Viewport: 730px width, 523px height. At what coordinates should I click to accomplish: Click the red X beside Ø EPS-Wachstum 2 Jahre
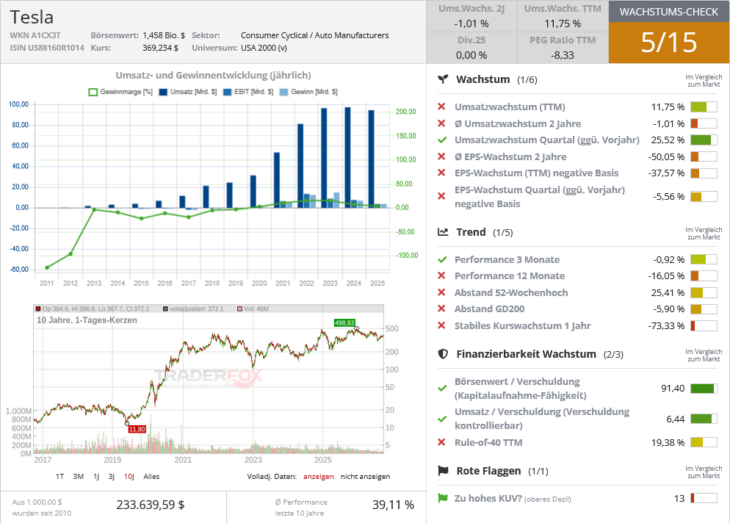click(x=441, y=156)
